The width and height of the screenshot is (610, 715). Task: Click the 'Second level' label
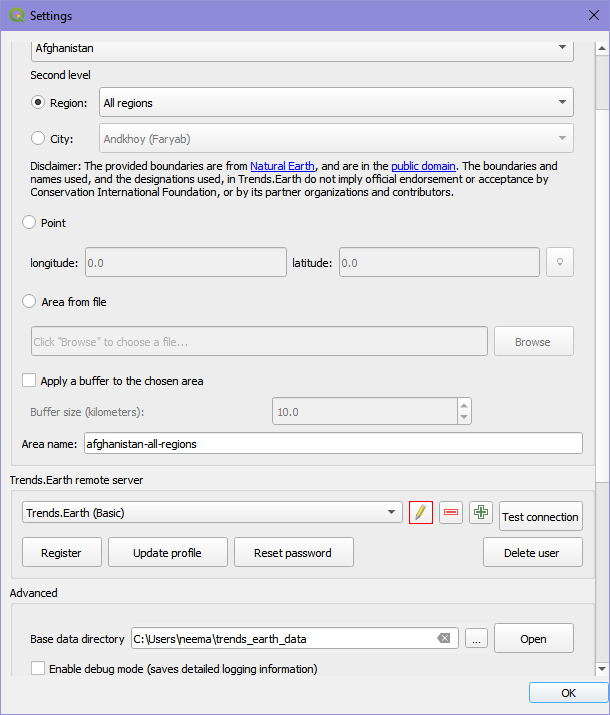[60, 75]
